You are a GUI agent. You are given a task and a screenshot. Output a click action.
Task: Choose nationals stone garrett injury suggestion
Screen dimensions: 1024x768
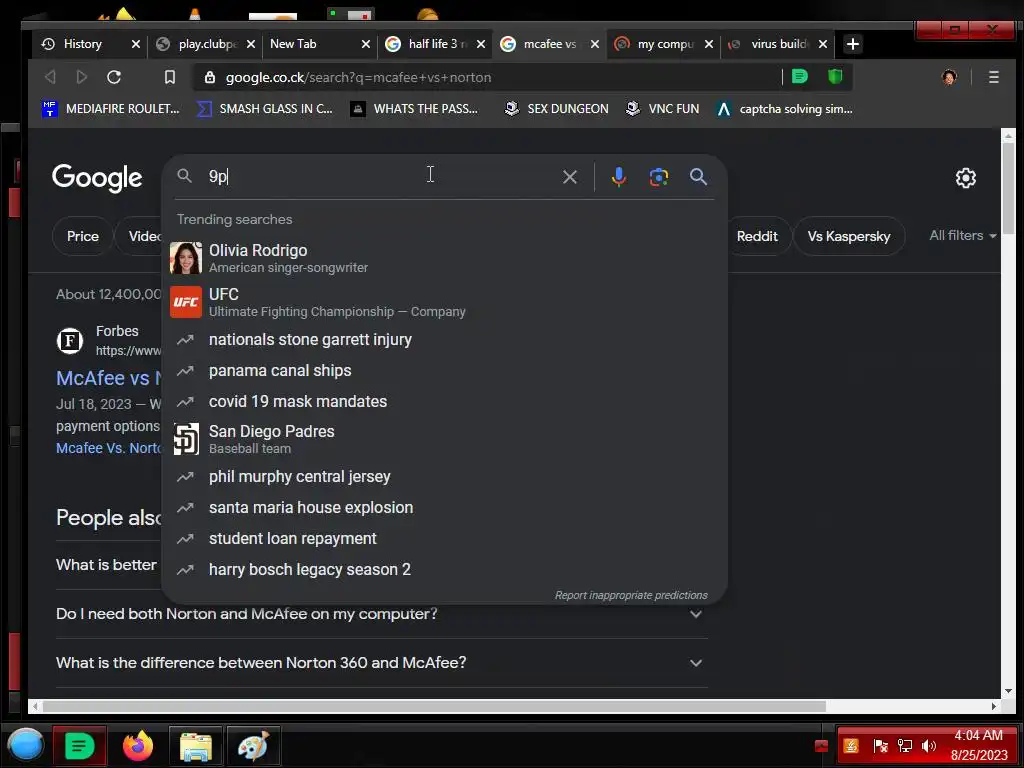pyautogui.click(x=444, y=340)
